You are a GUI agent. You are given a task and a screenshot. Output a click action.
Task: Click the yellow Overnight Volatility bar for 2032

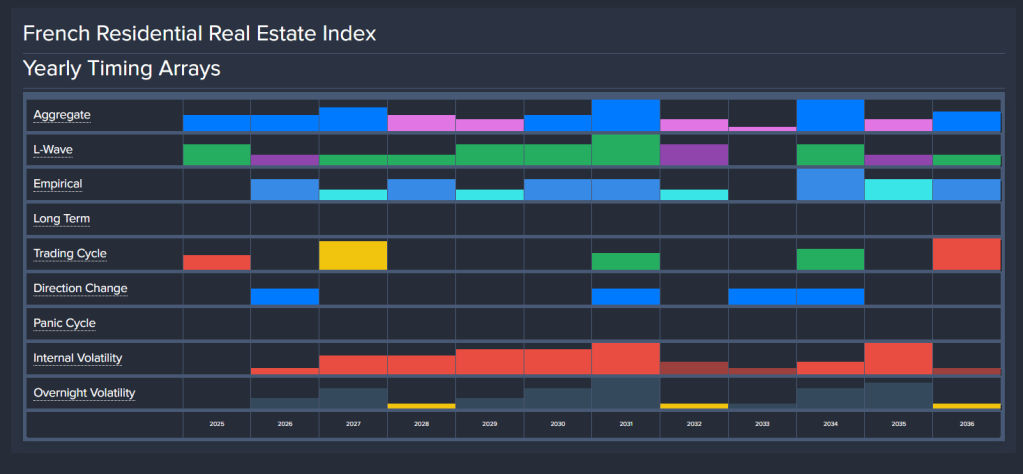tap(694, 406)
